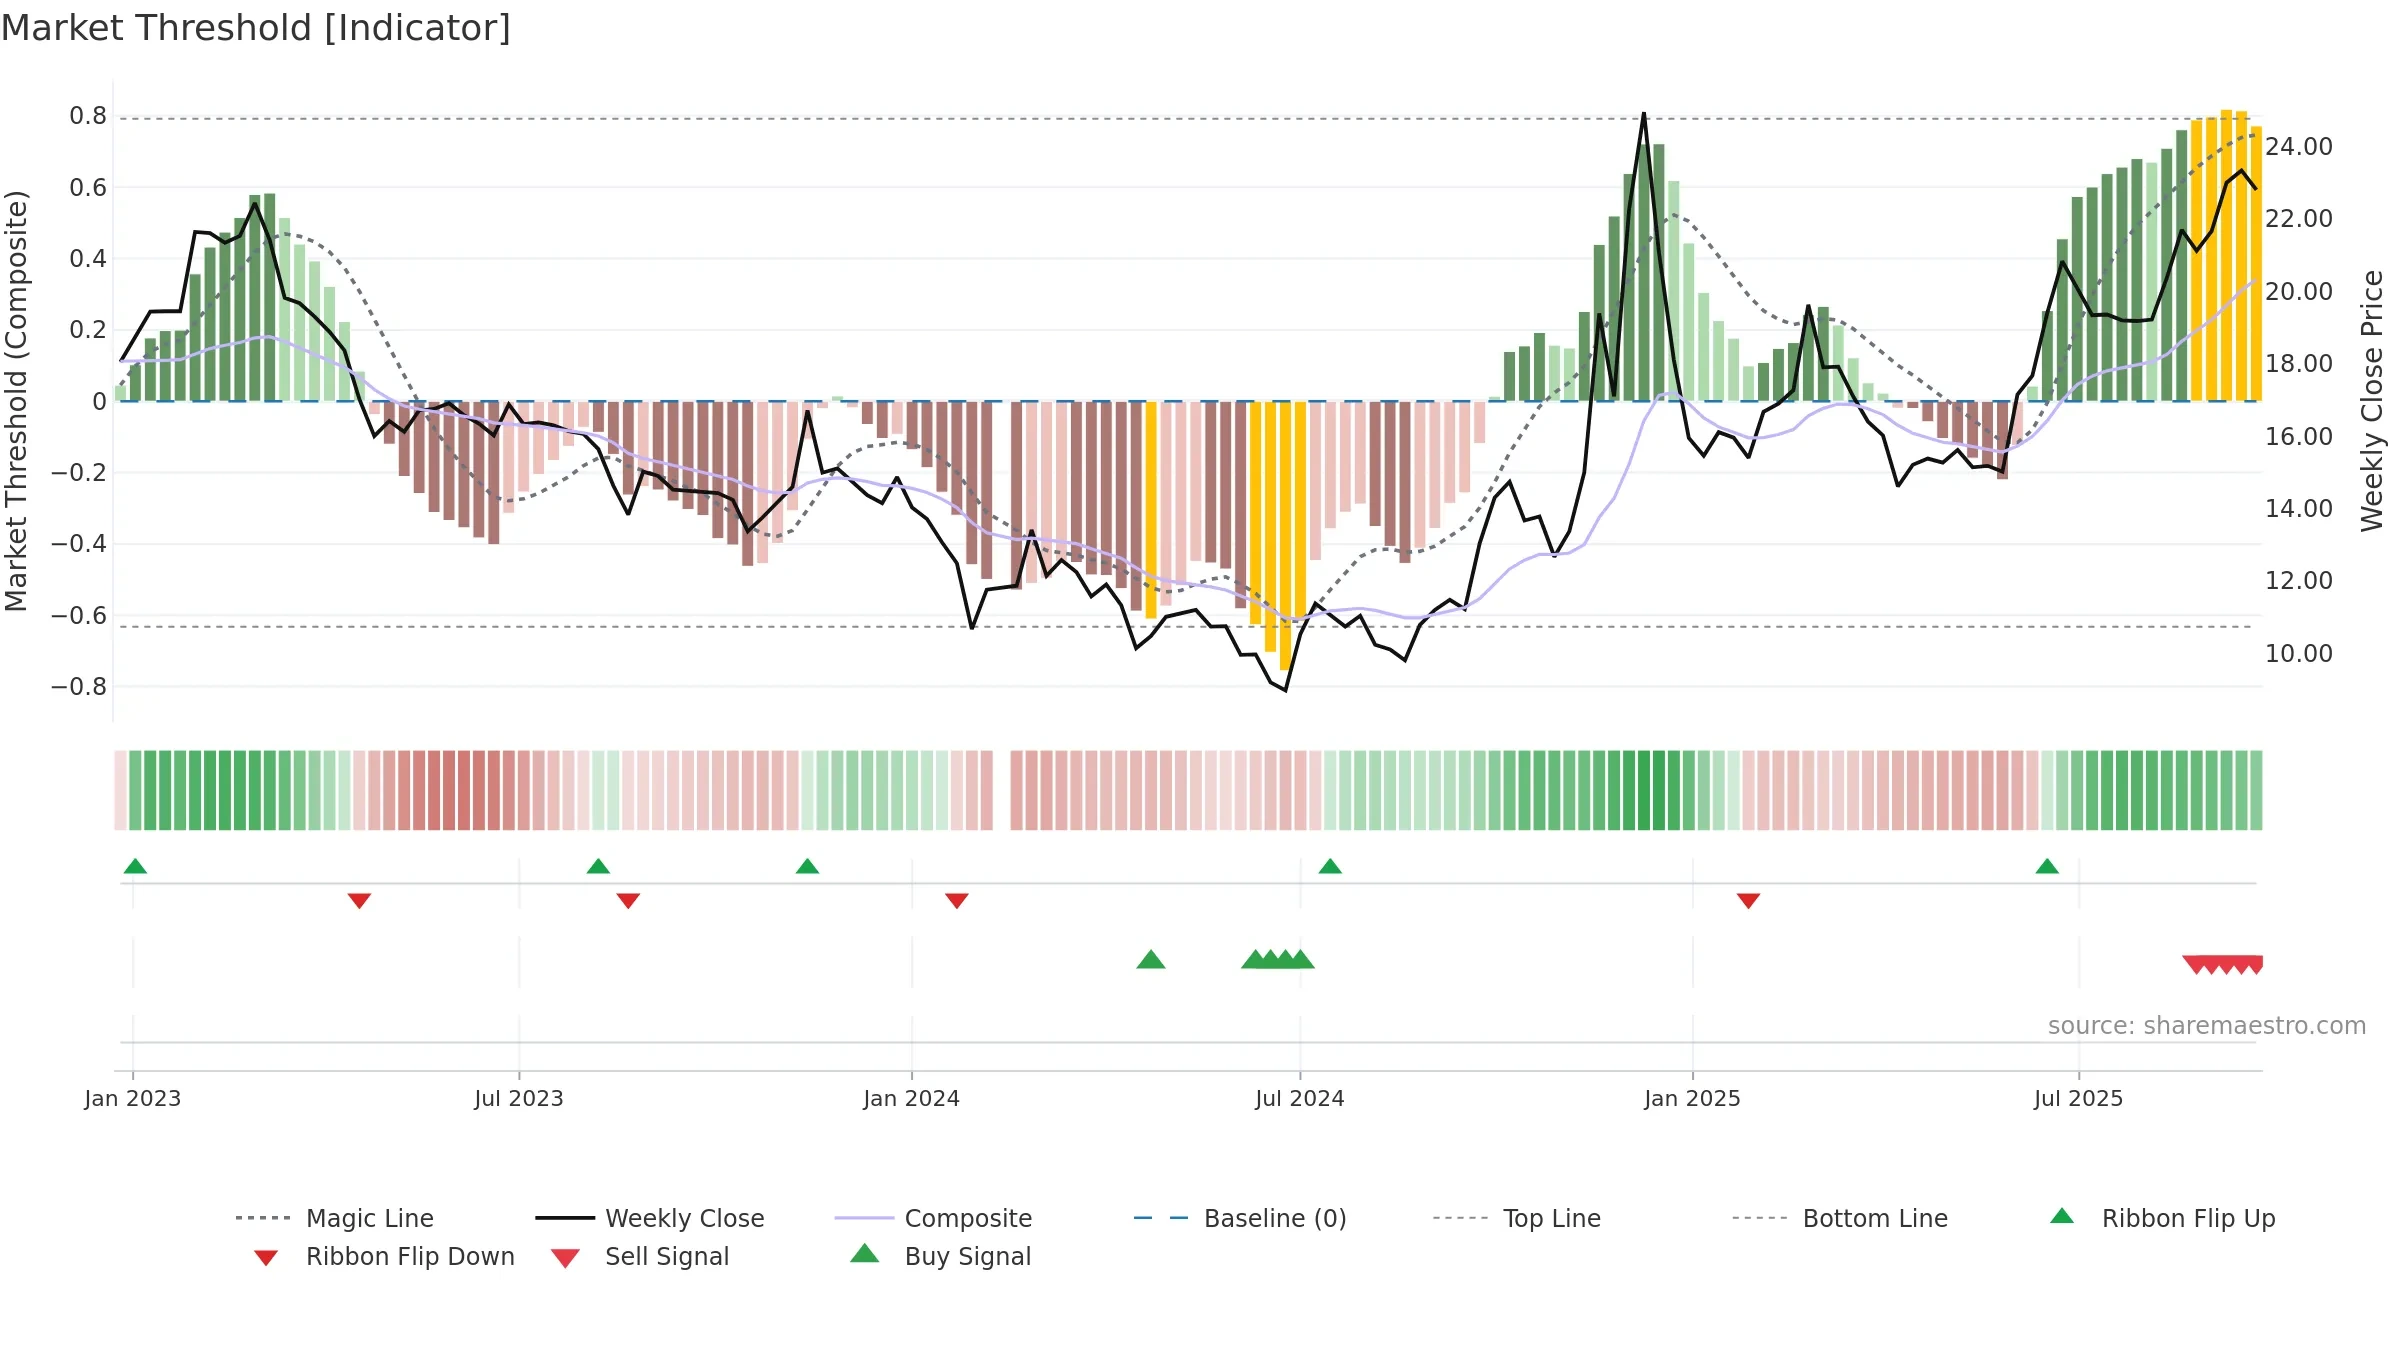2400x1350 pixels.
Task: Click the source: sharemaestro.com text
Action: pos(2207,1026)
